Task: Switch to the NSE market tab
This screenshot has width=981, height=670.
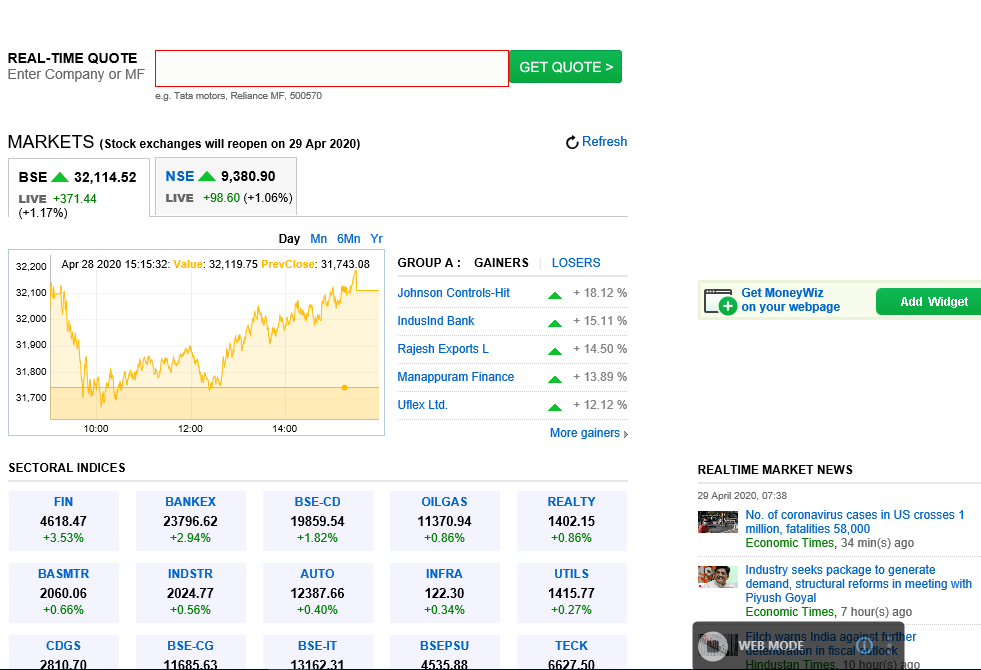Action: click(226, 186)
